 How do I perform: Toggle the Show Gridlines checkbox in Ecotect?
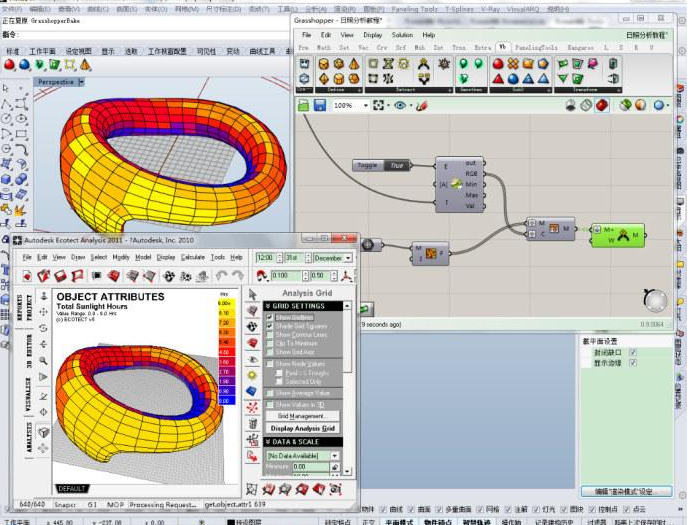pos(270,317)
